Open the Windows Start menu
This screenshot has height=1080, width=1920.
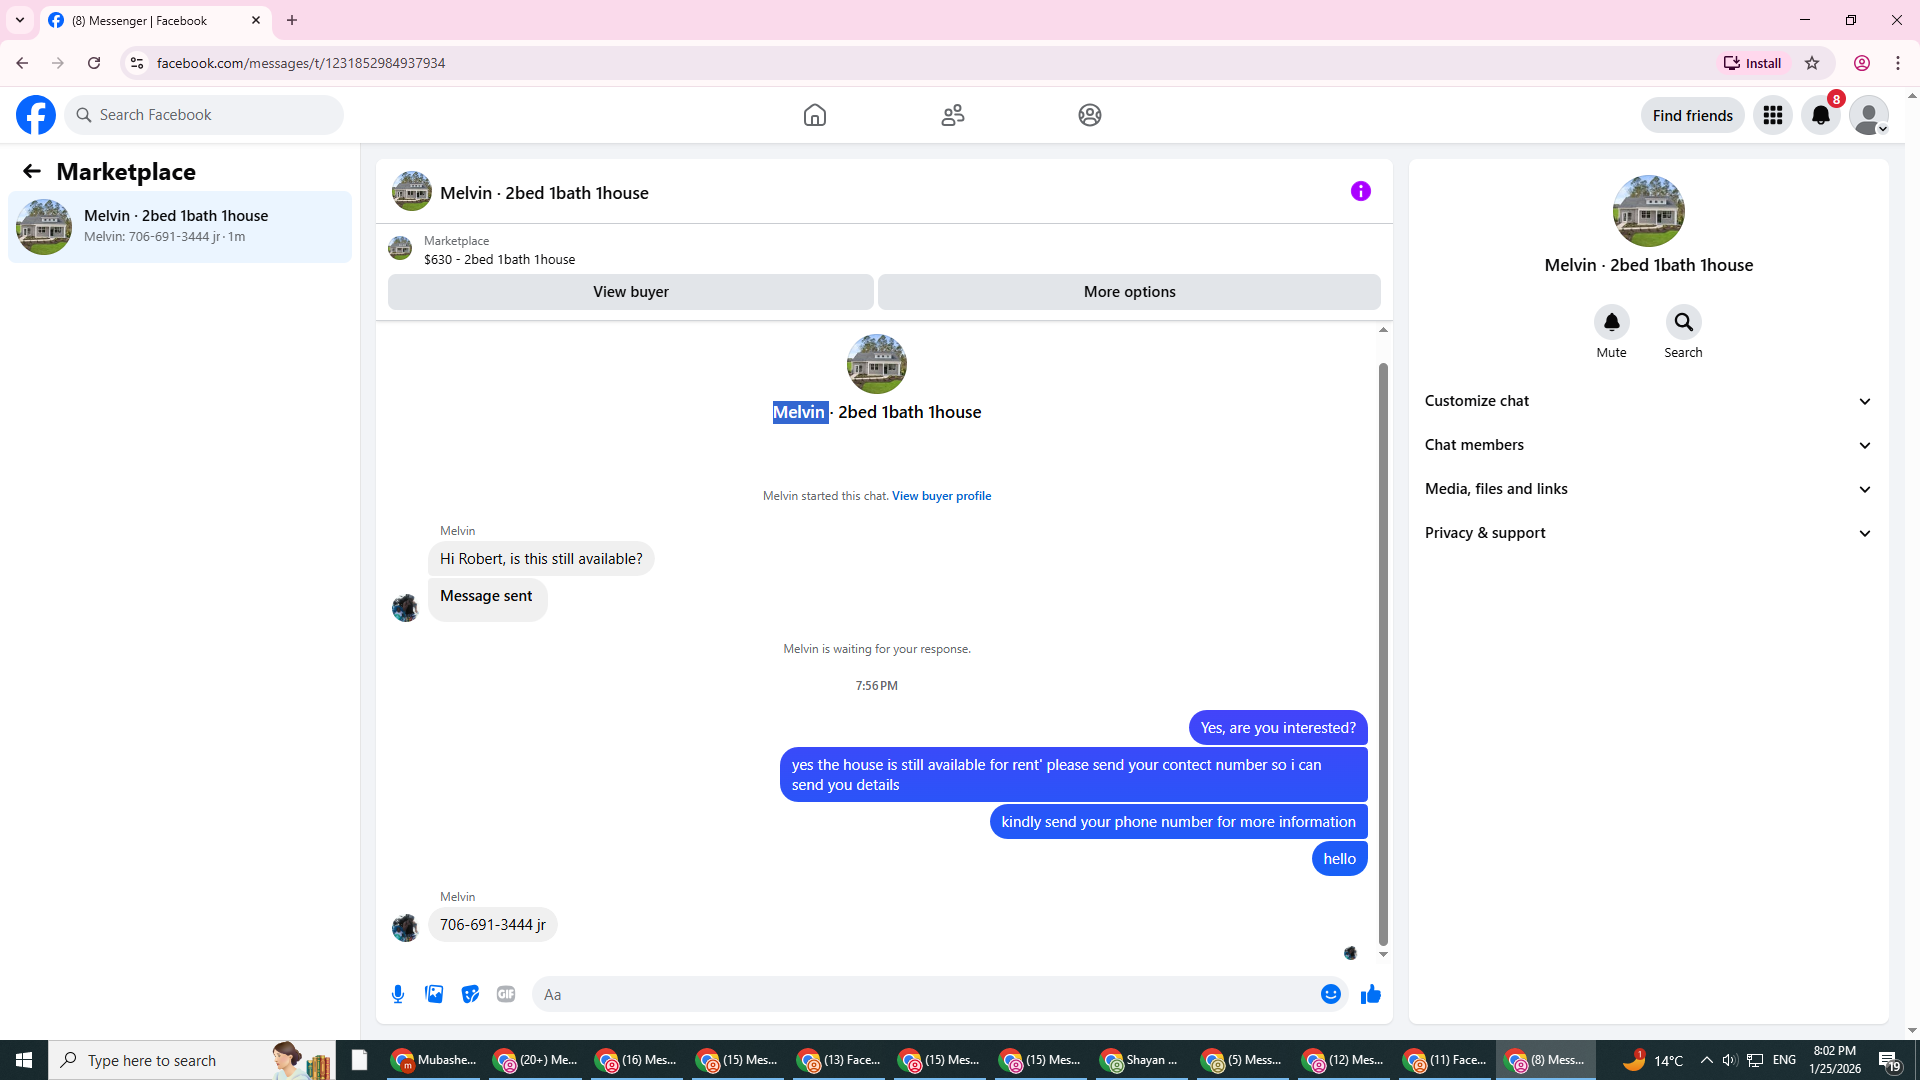point(24,1060)
